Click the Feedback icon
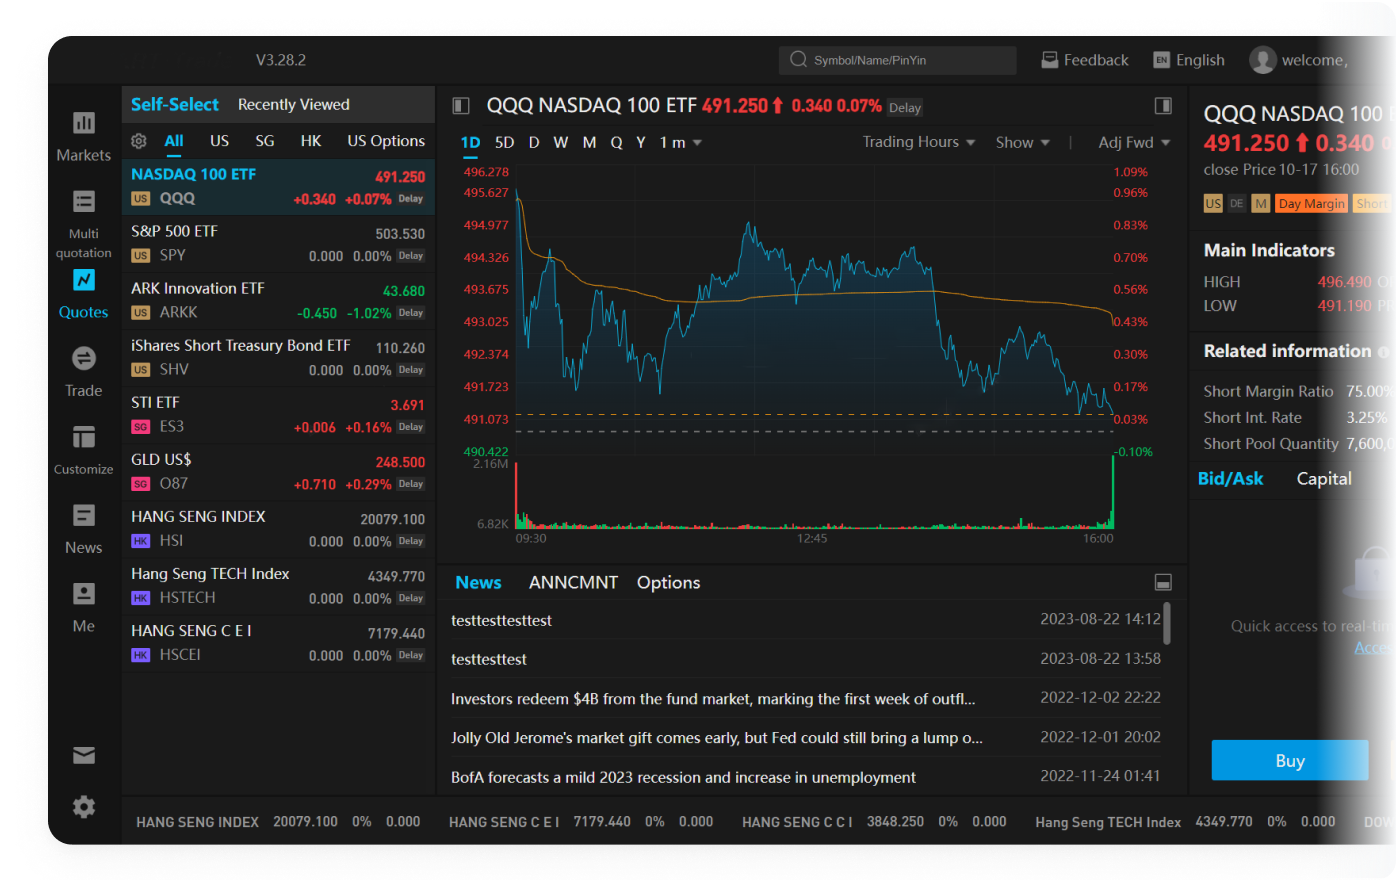Image resolution: width=1396 pixels, height=880 pixels. [1050, 60]
